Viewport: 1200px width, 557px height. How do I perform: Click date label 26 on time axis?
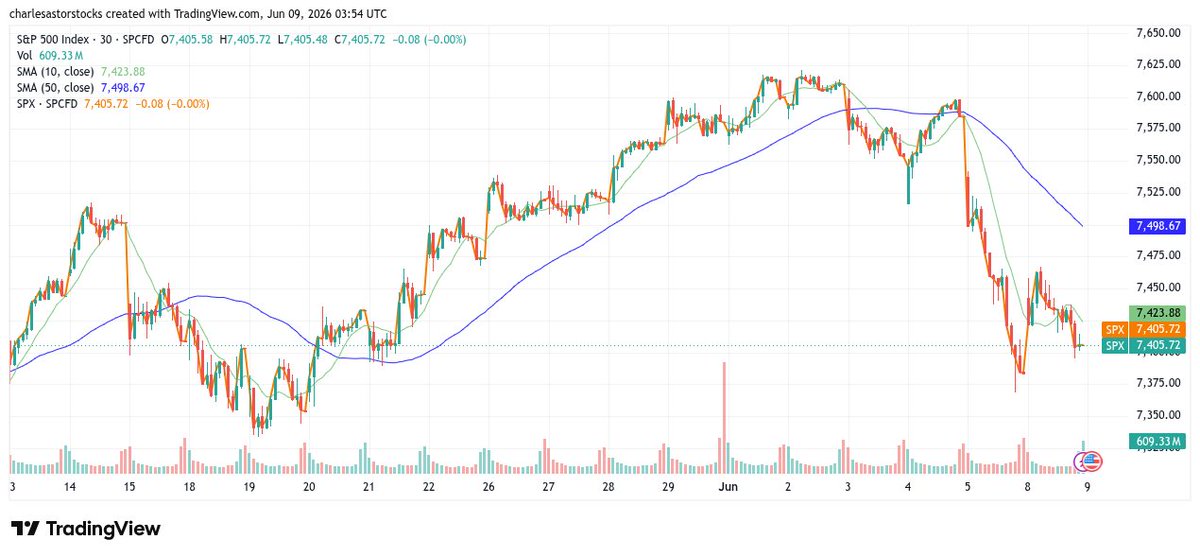pyautogui.click(x=489, y=486)
